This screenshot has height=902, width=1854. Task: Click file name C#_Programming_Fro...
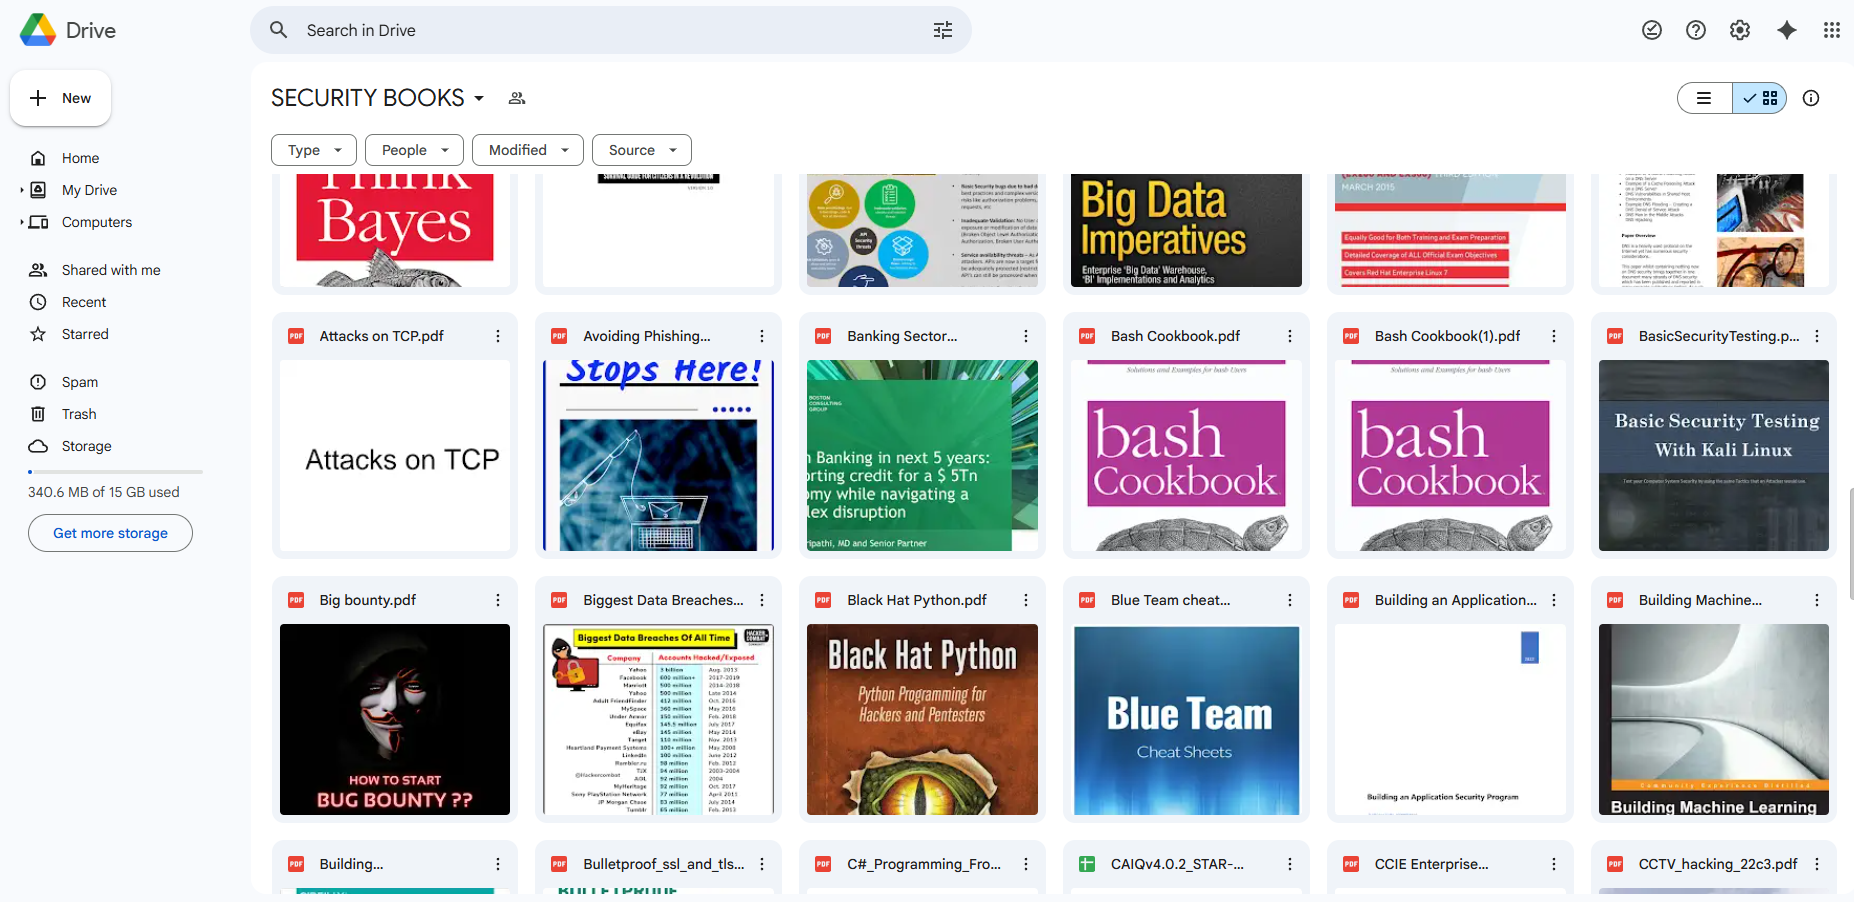coord(924,864)
